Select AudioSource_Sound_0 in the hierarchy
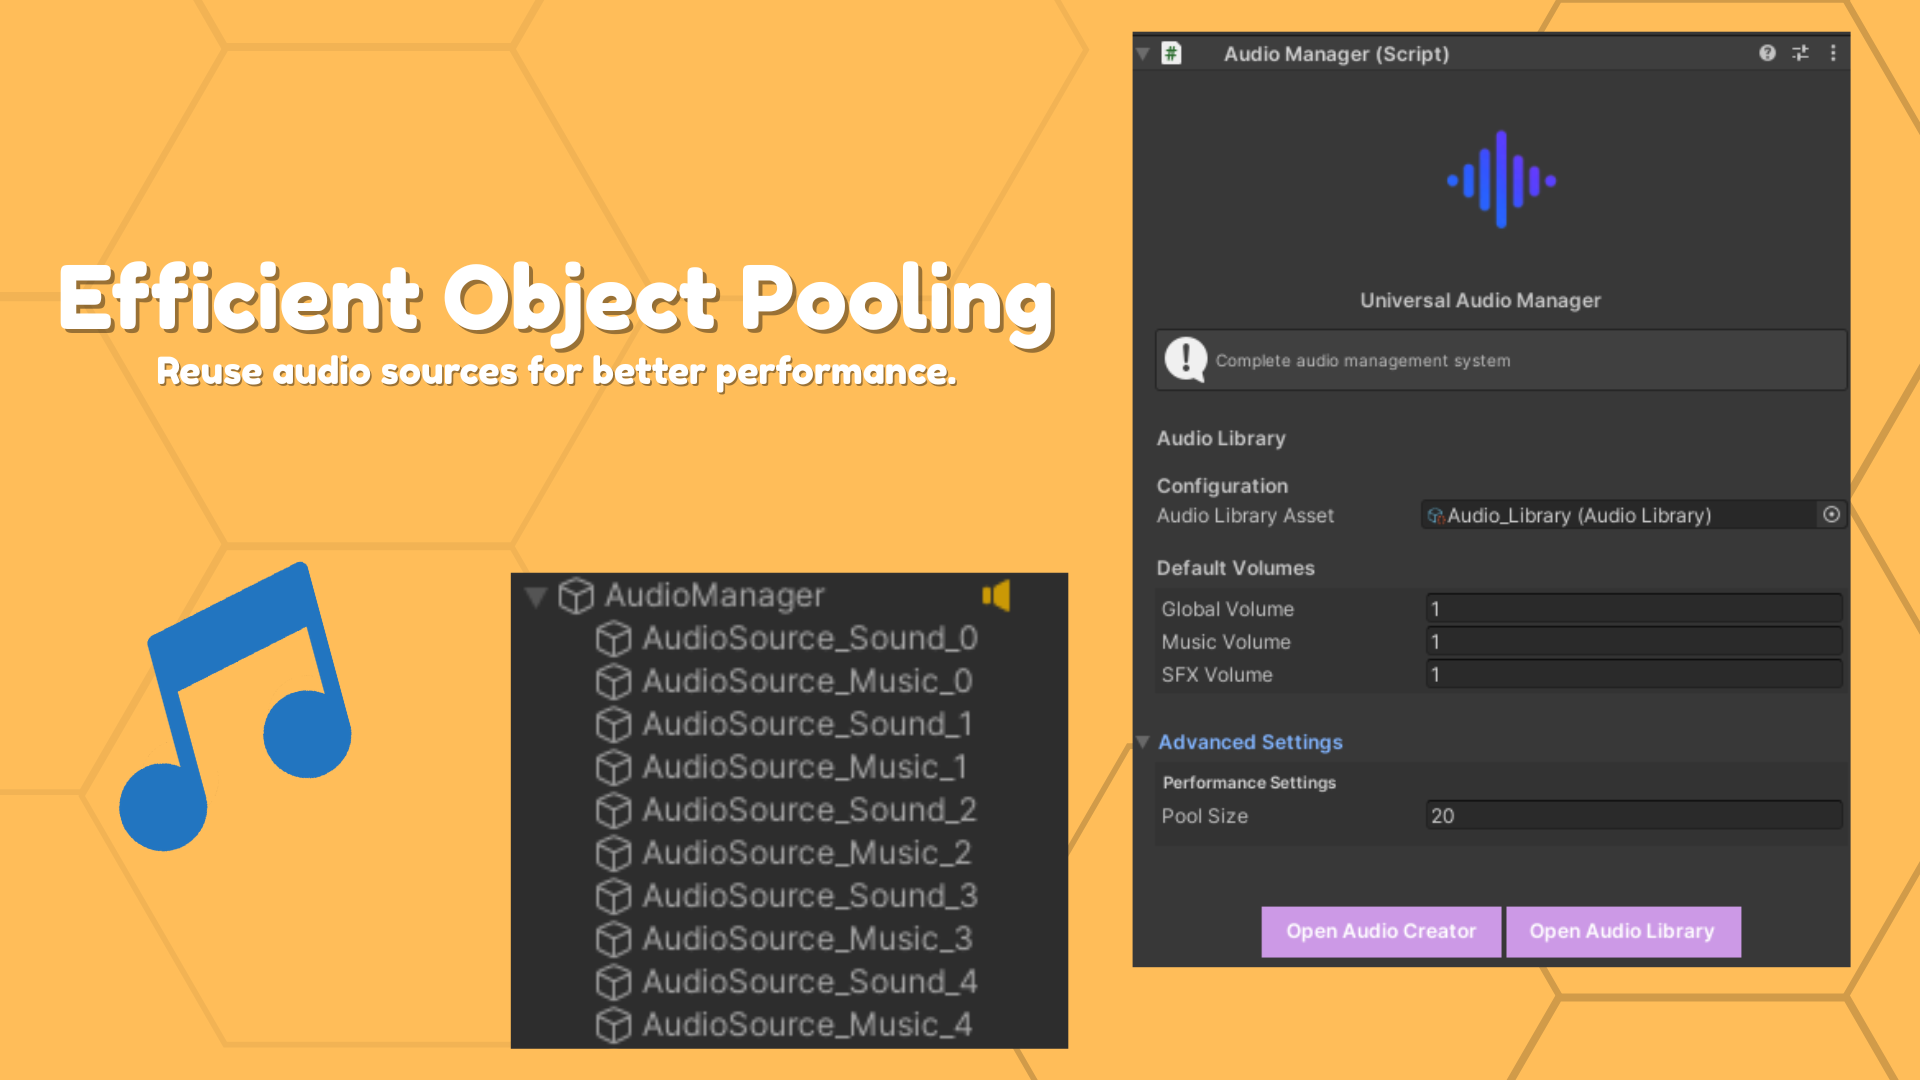 809,638
